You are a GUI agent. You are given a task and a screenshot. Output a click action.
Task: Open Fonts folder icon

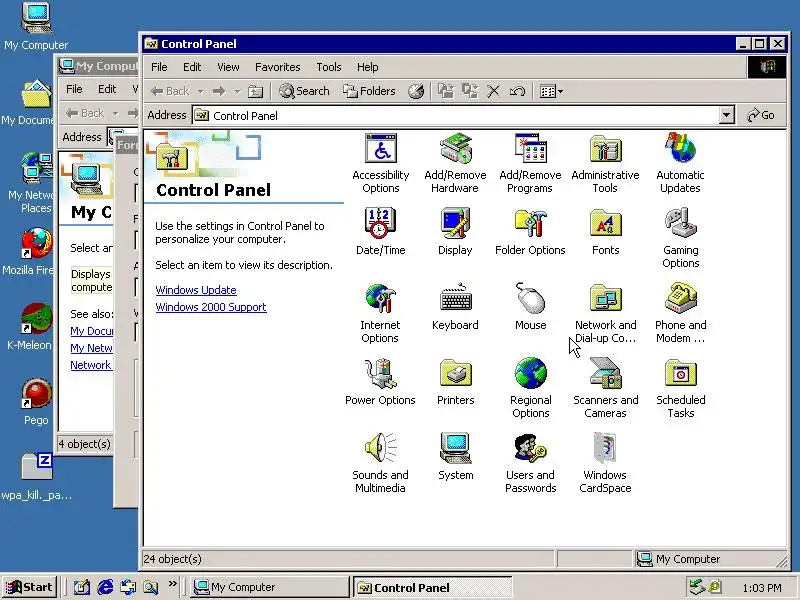pos(605,231)
